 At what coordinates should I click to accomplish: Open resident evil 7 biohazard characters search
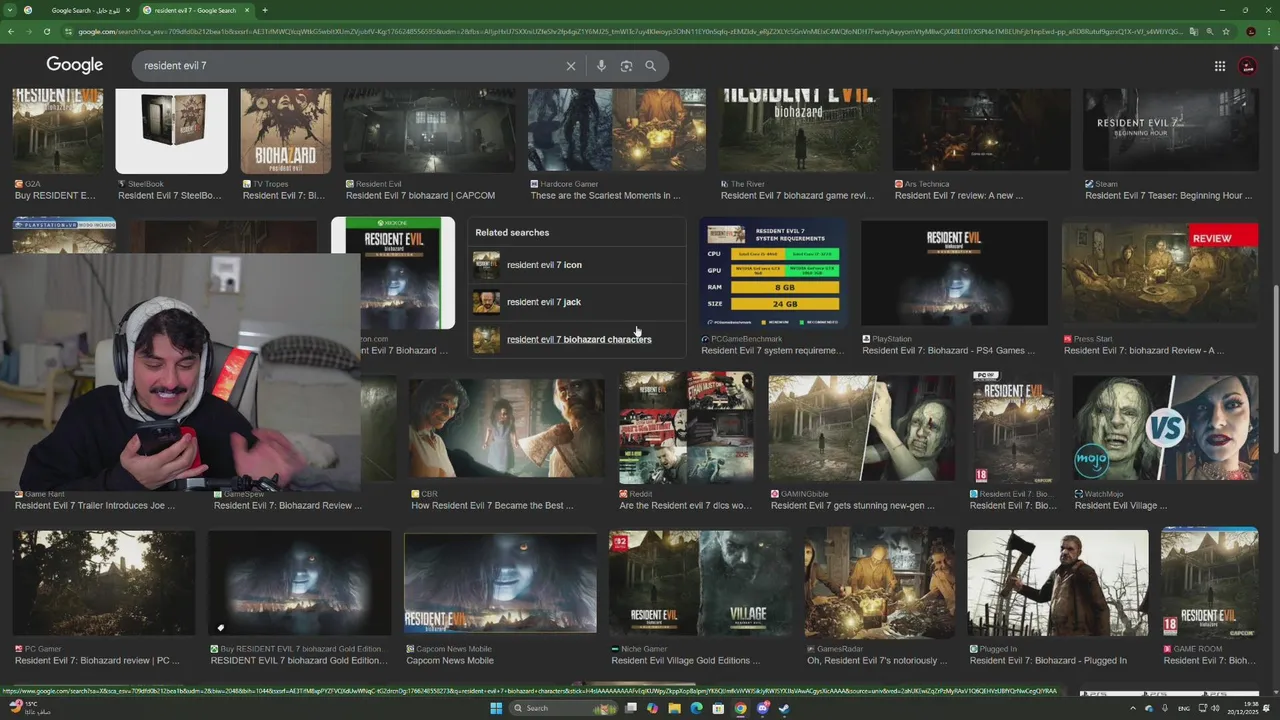click(x=578, y=339)
